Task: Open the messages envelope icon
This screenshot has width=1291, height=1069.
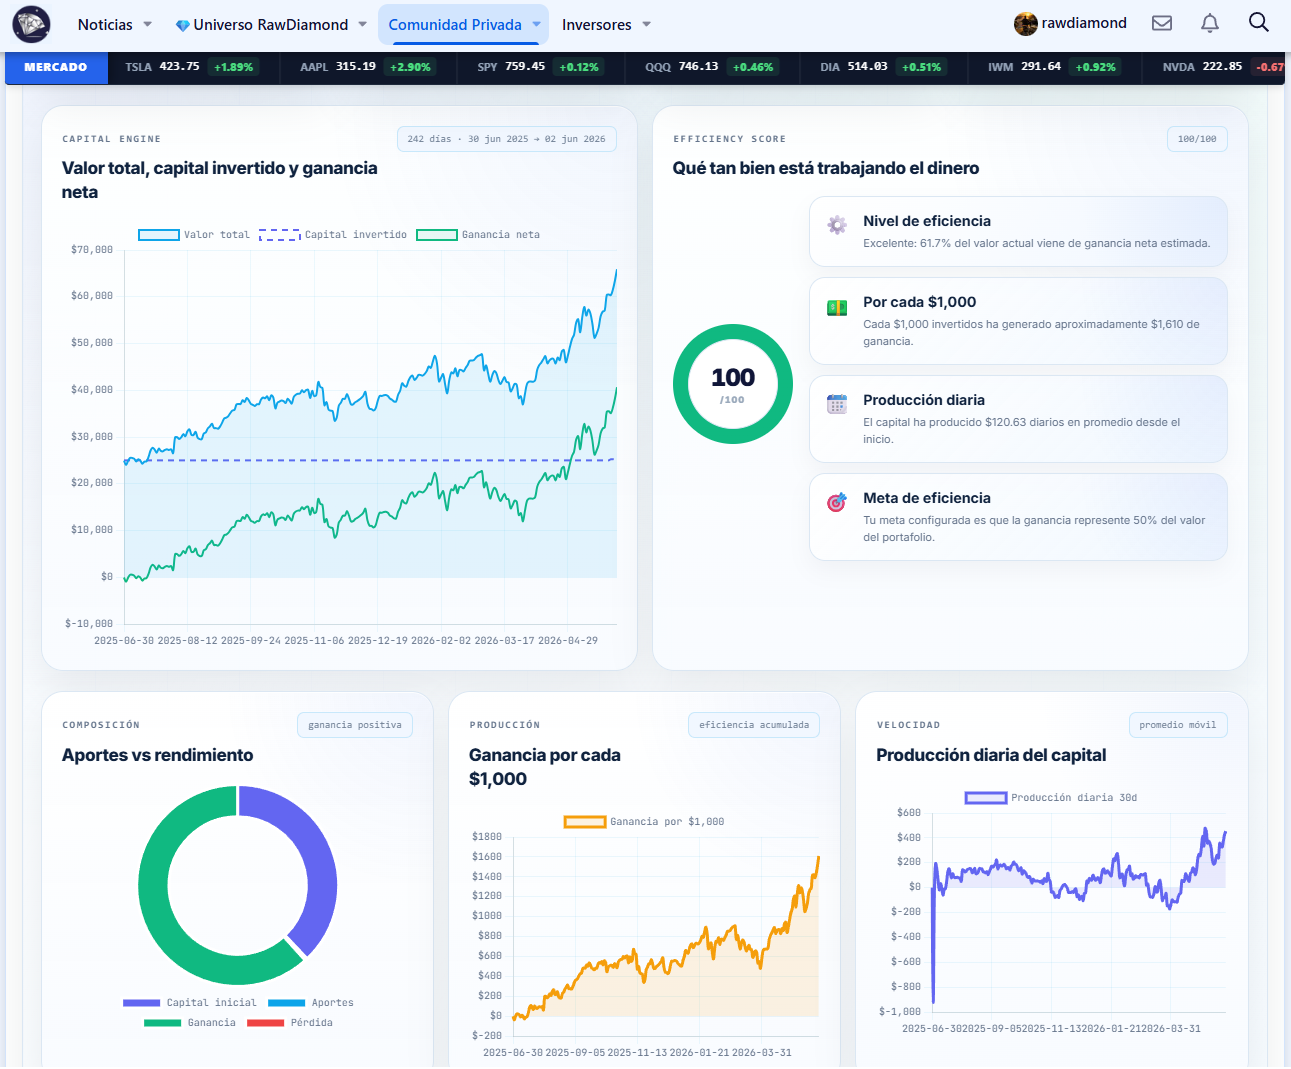Action: click(x=1162, y=23)
